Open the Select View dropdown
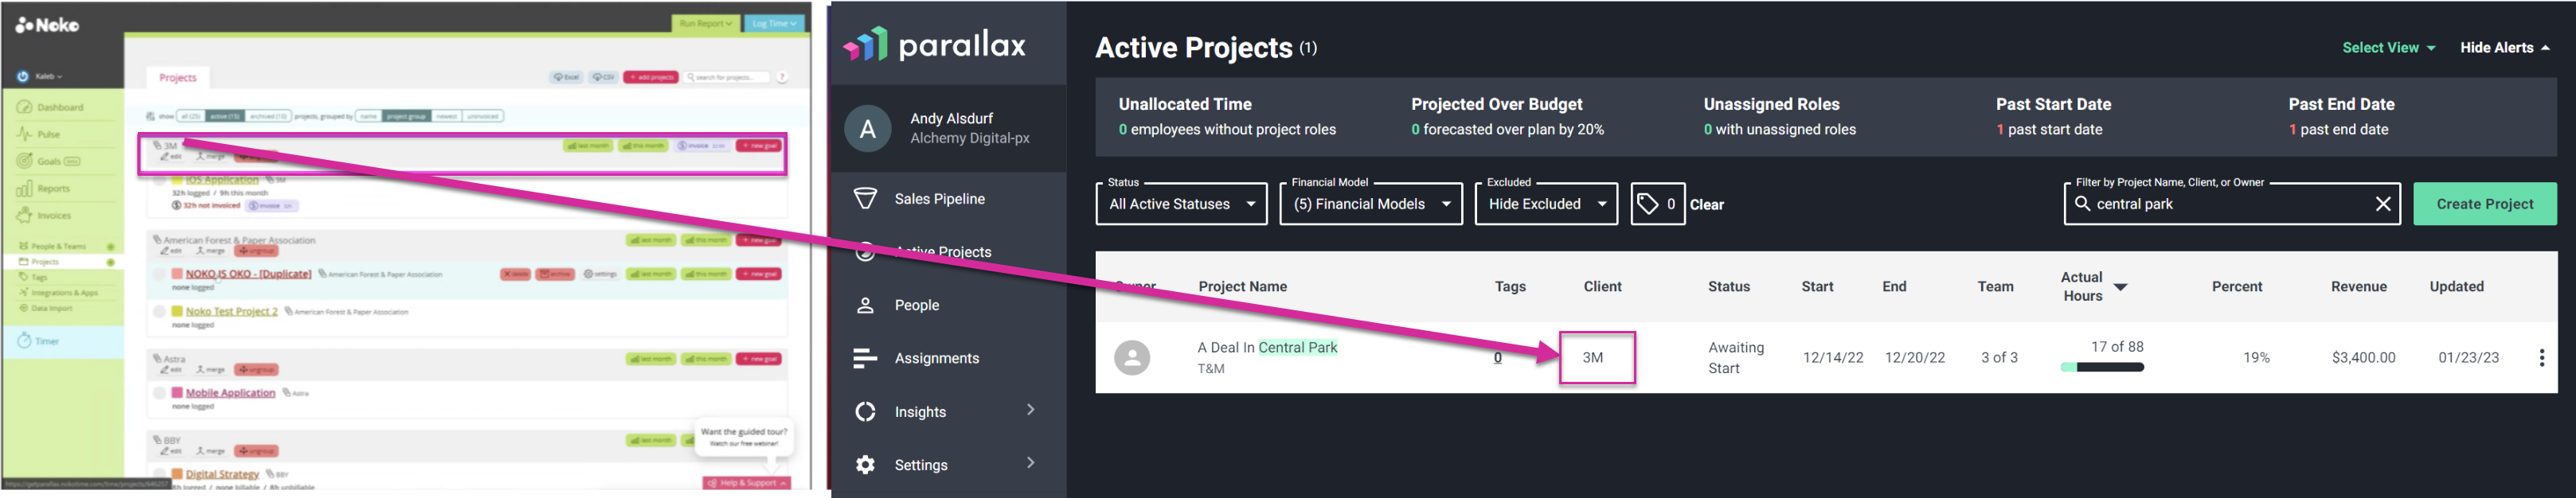 pos(2388,48)
